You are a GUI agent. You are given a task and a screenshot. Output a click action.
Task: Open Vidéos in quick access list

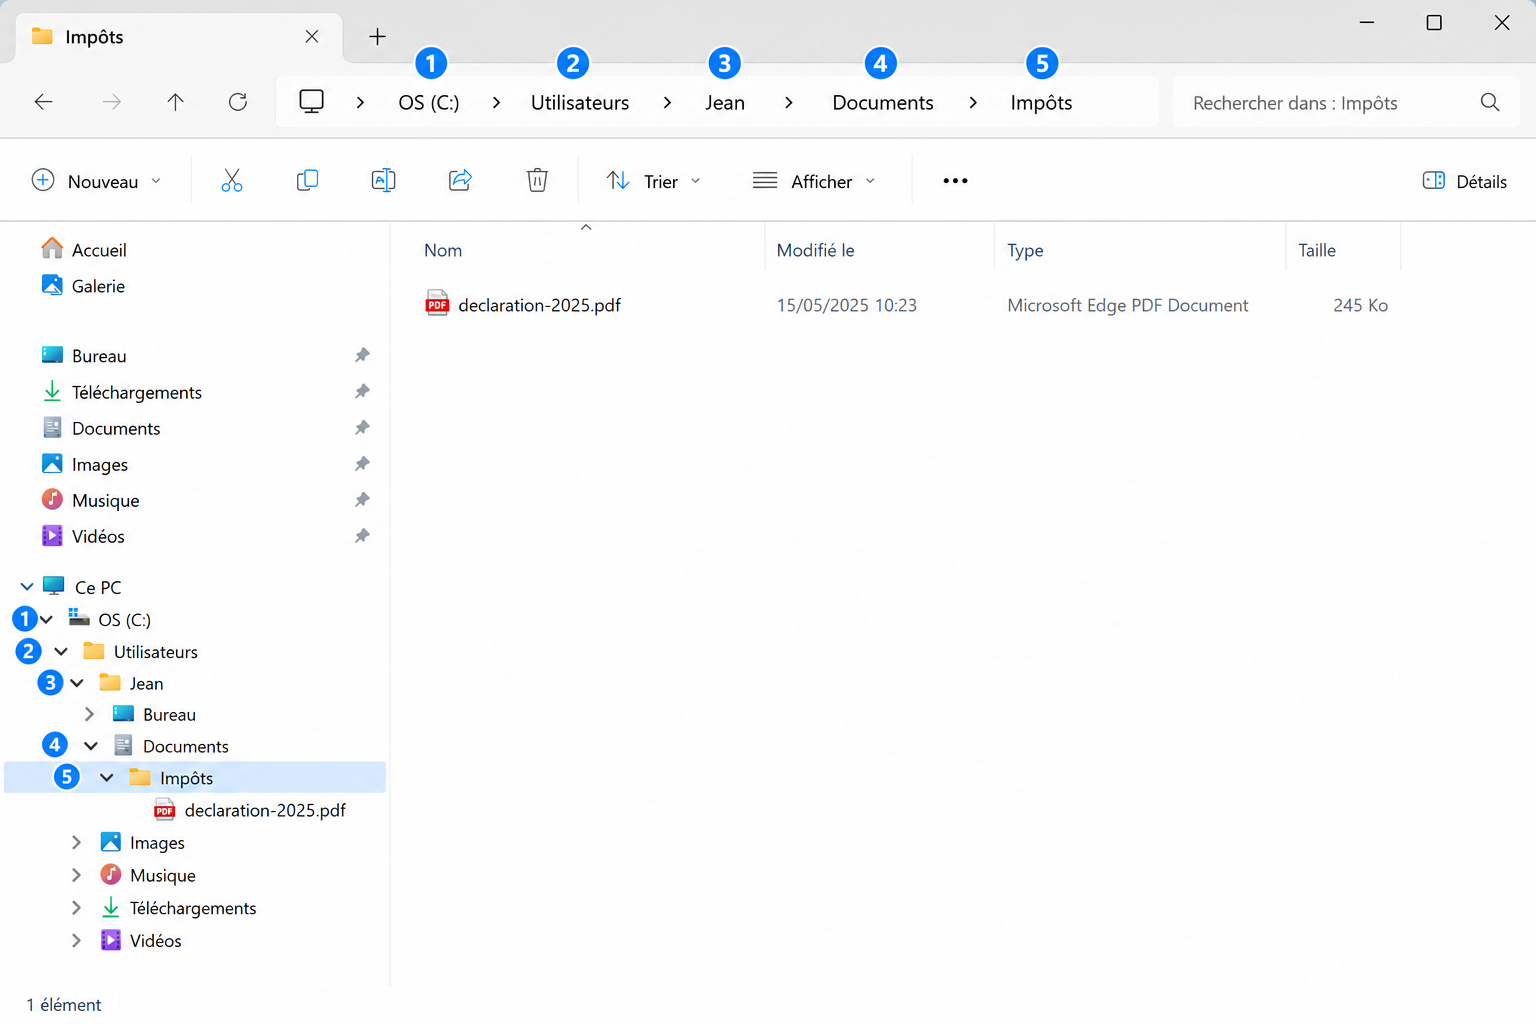(x=98, y=536)
